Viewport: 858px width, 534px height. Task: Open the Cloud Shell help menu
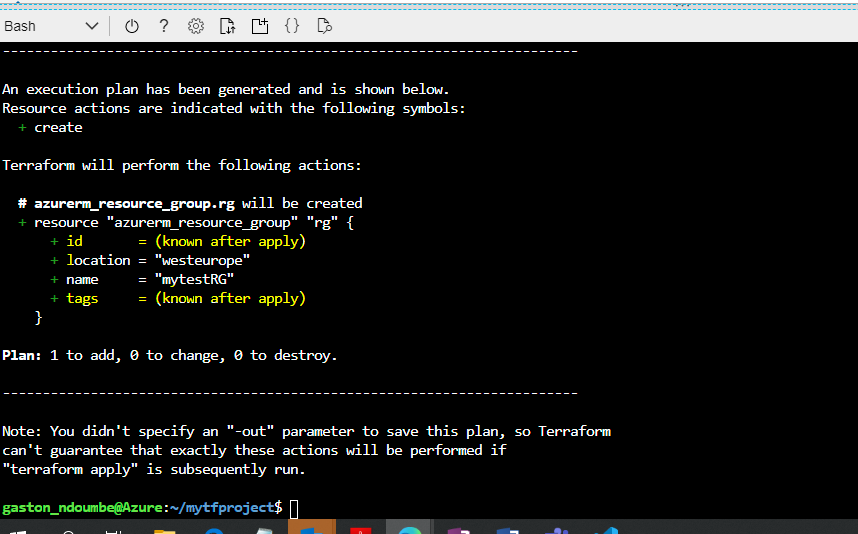click(164, 26)
